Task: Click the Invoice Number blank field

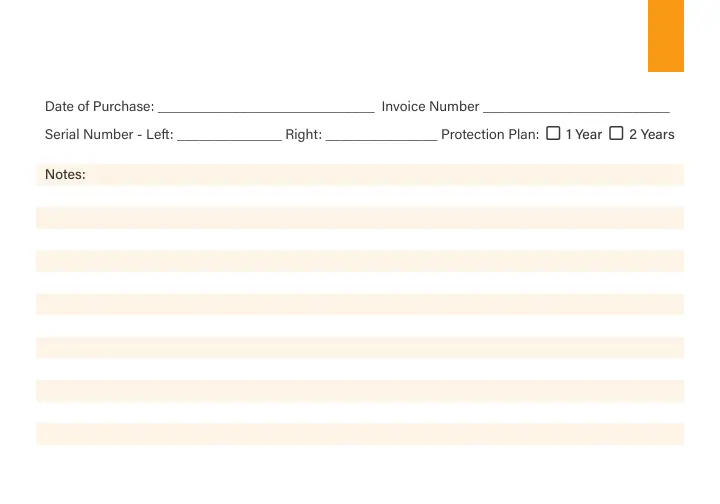Action: [576, 105]
